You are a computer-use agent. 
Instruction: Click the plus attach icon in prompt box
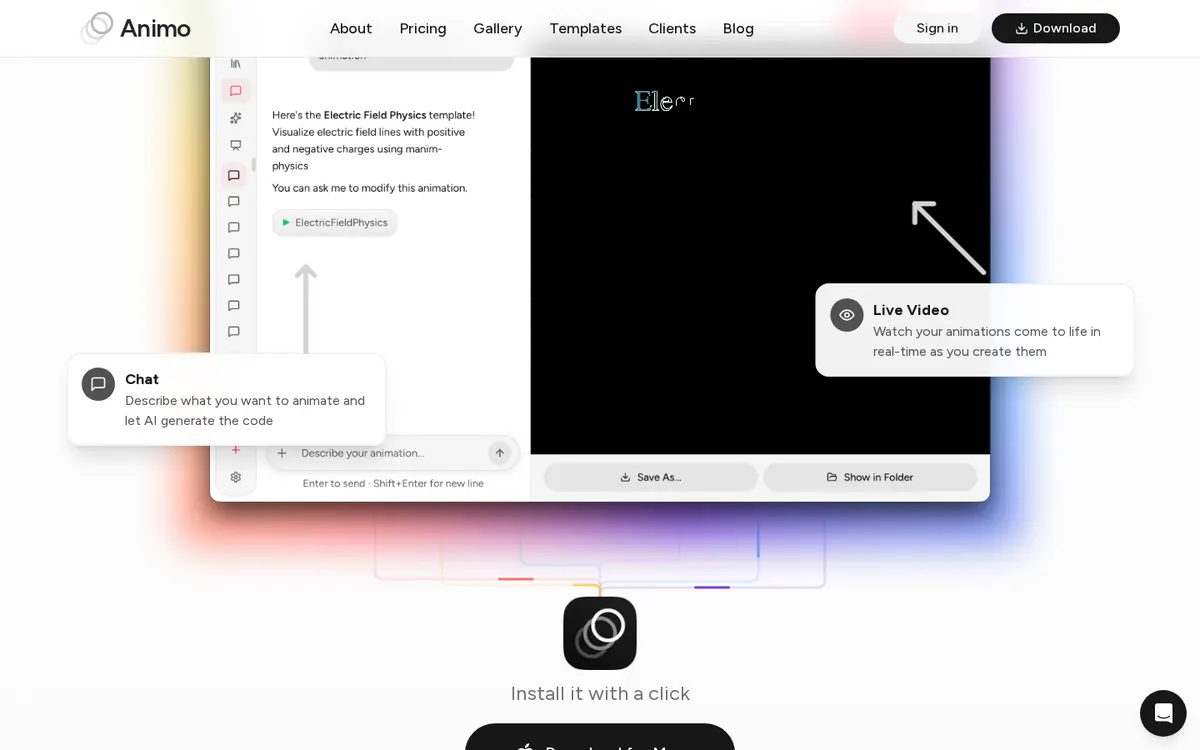pyautogui.click(x=282, y=453)
